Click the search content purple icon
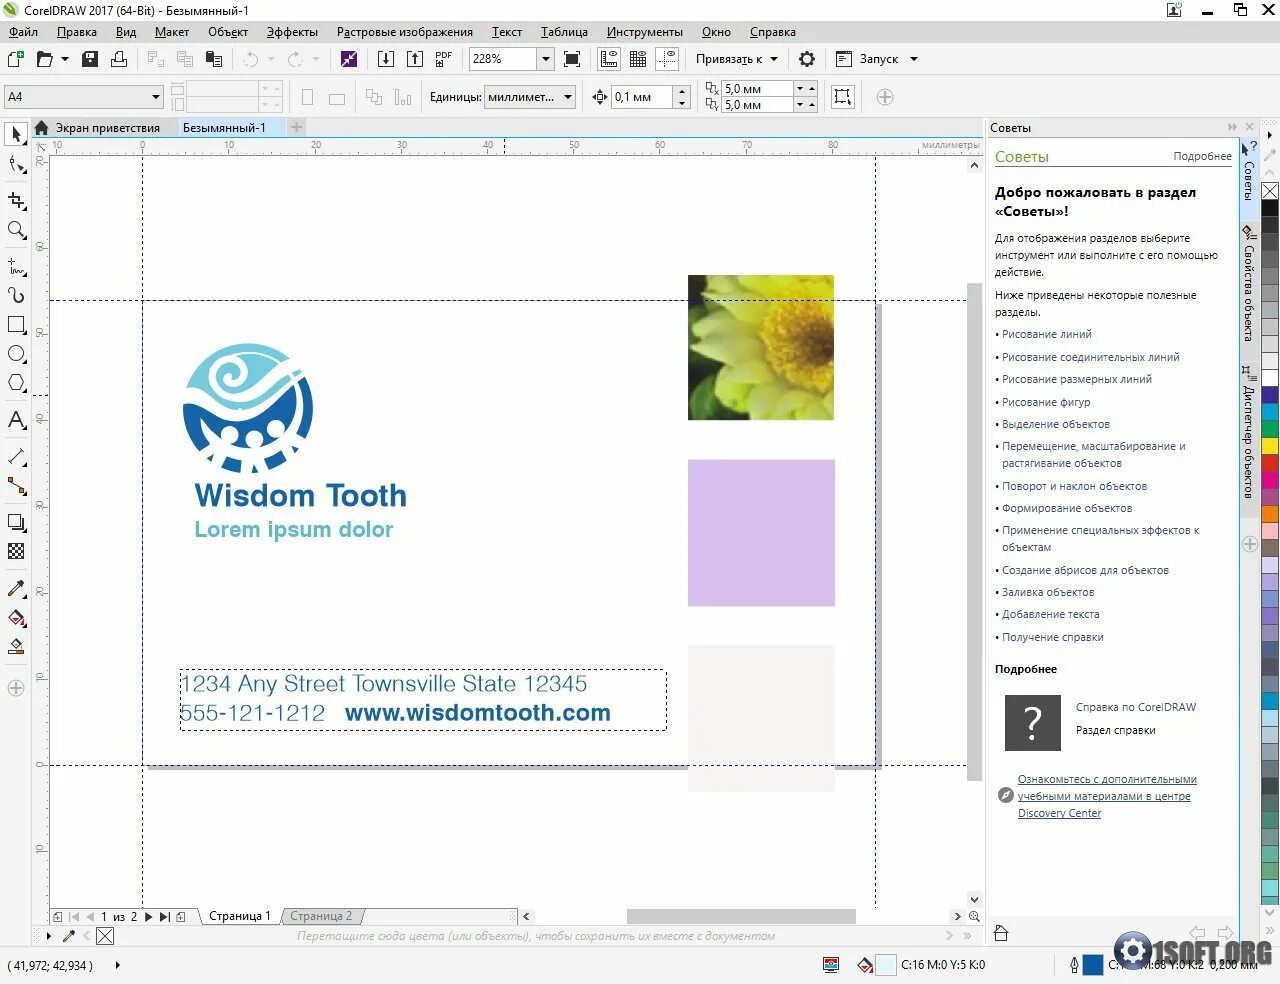 [x=348, y=59]
